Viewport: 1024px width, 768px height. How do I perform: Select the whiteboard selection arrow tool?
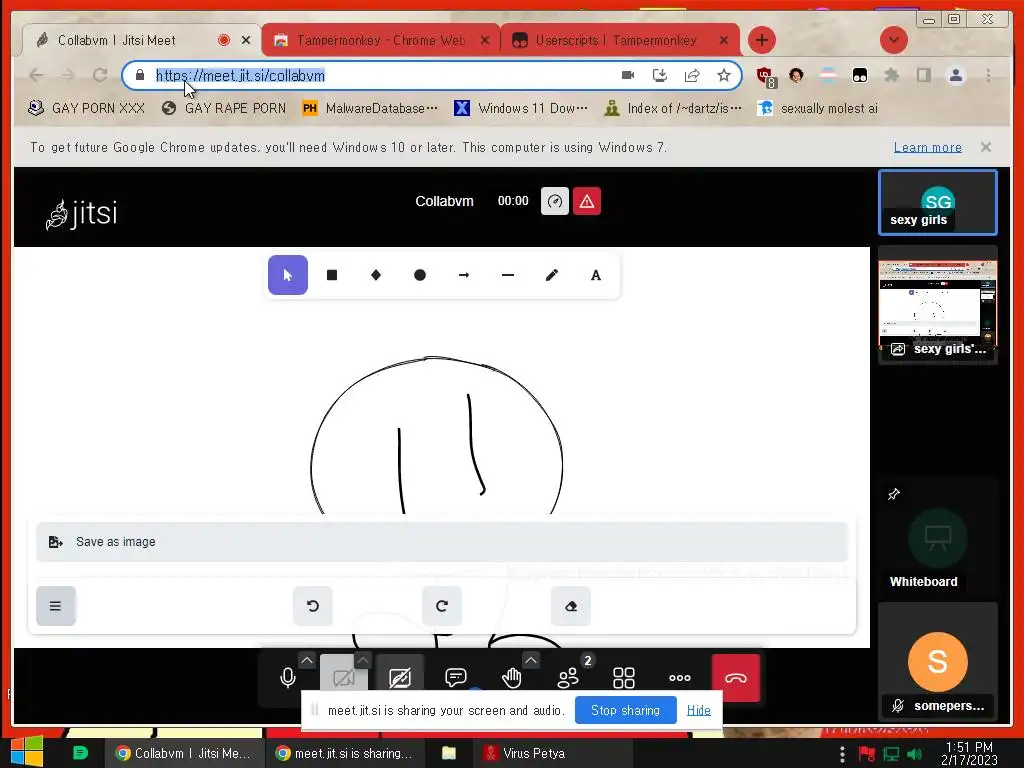click(x=288, y=275)
